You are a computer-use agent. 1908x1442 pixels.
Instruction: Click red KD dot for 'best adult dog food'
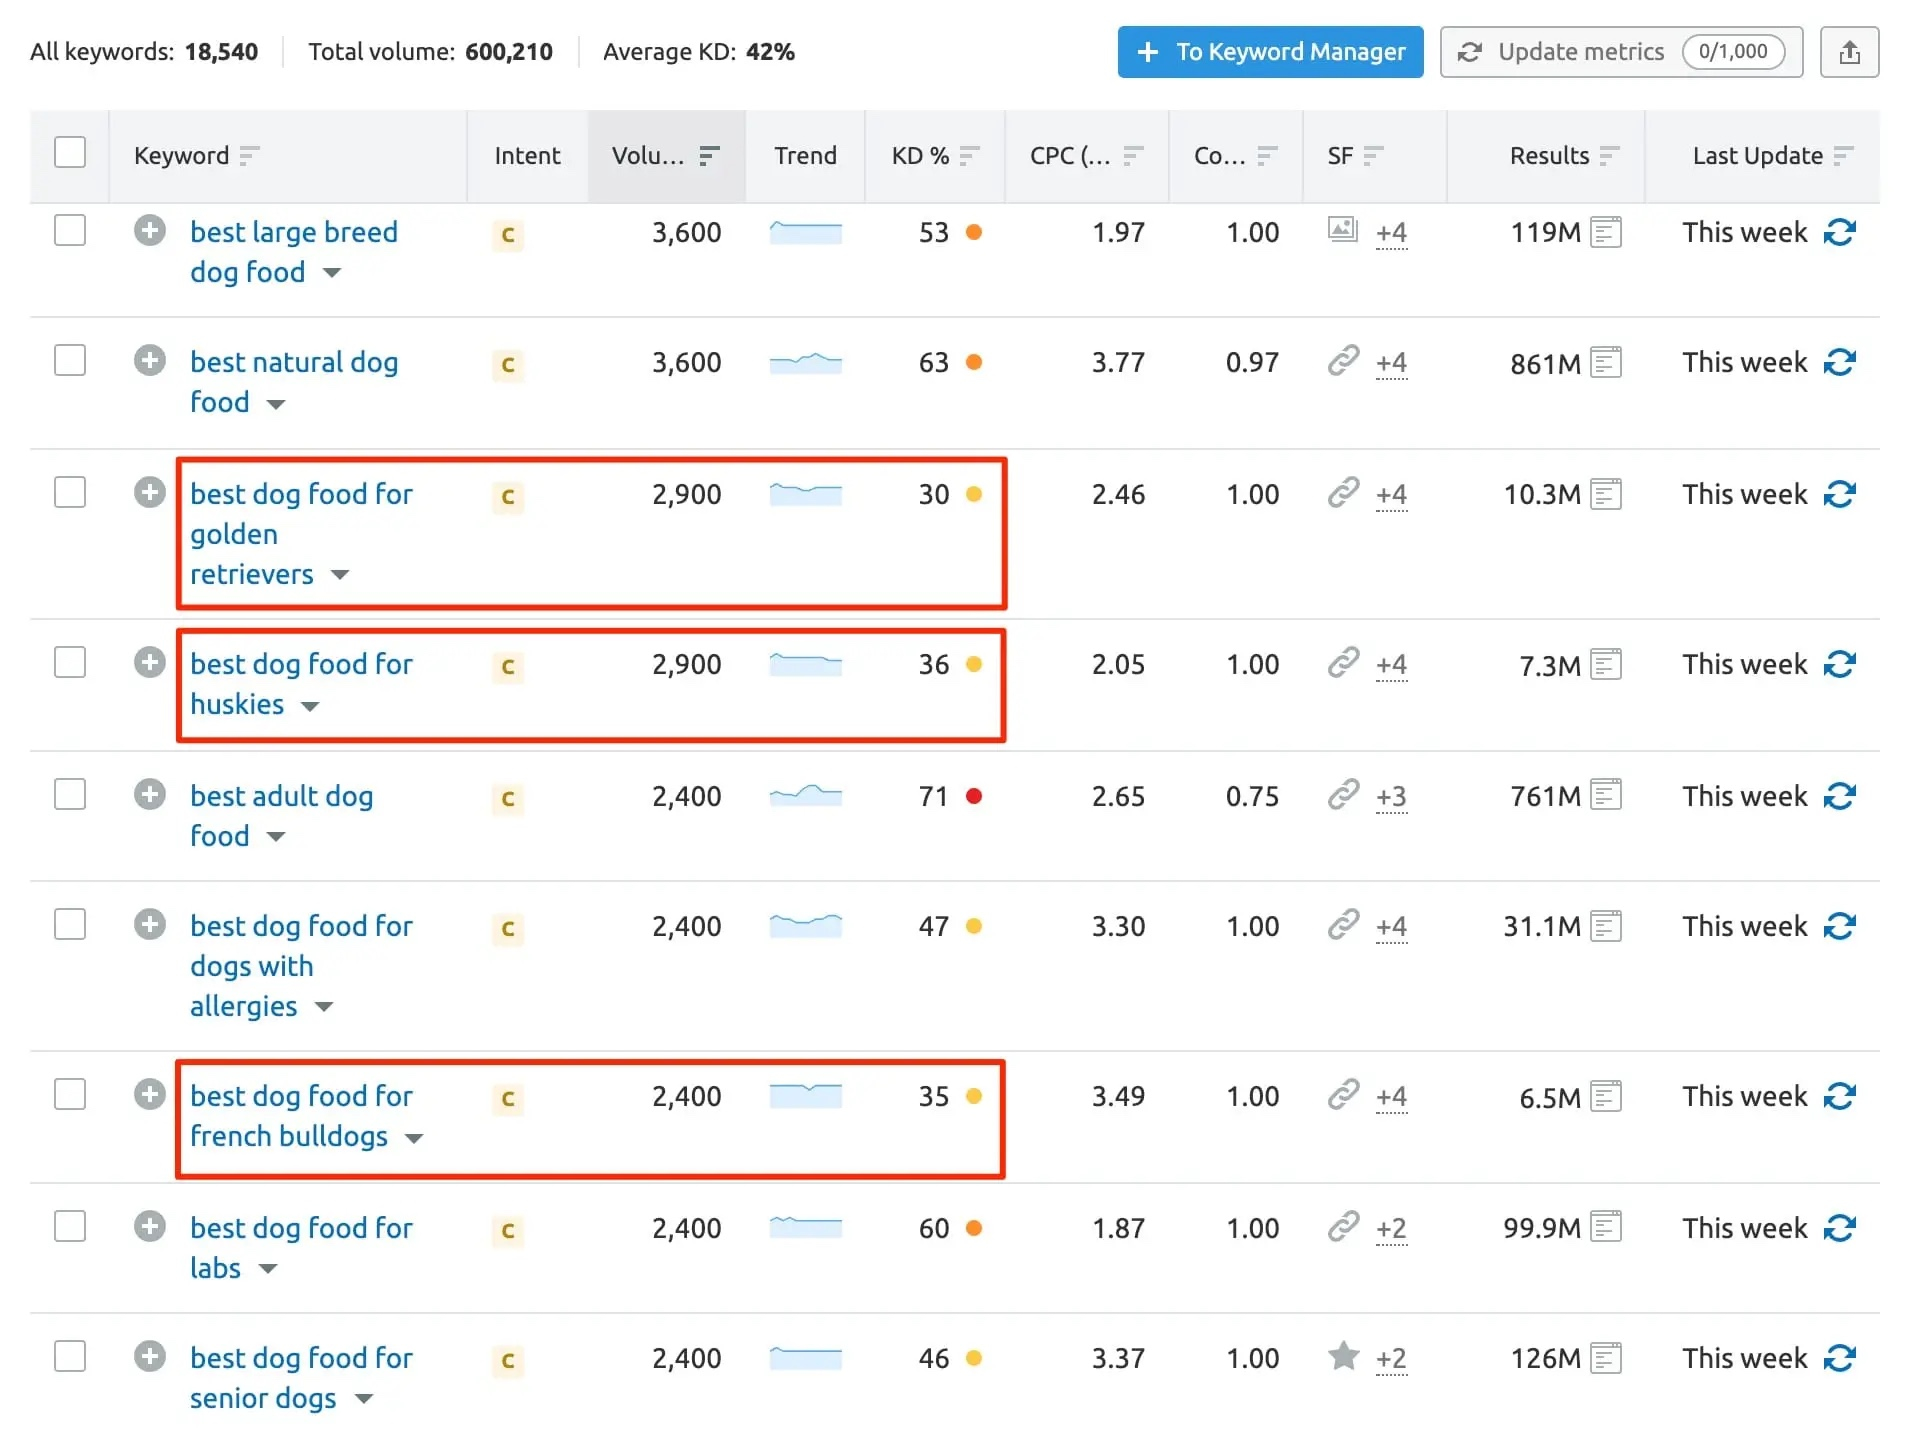click(974, 796)
